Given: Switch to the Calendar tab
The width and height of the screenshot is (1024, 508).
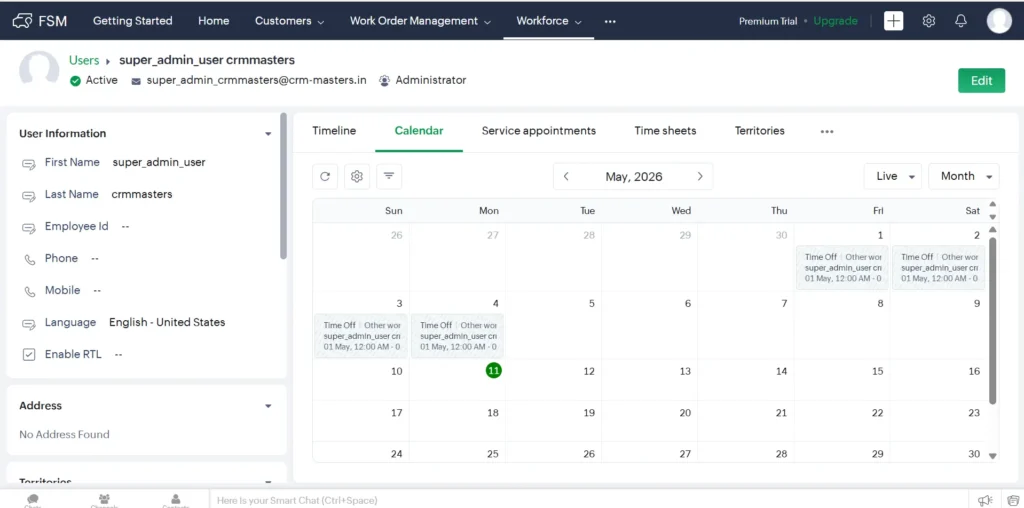Looking at the screenshot, I should click(x=419, y=131).
